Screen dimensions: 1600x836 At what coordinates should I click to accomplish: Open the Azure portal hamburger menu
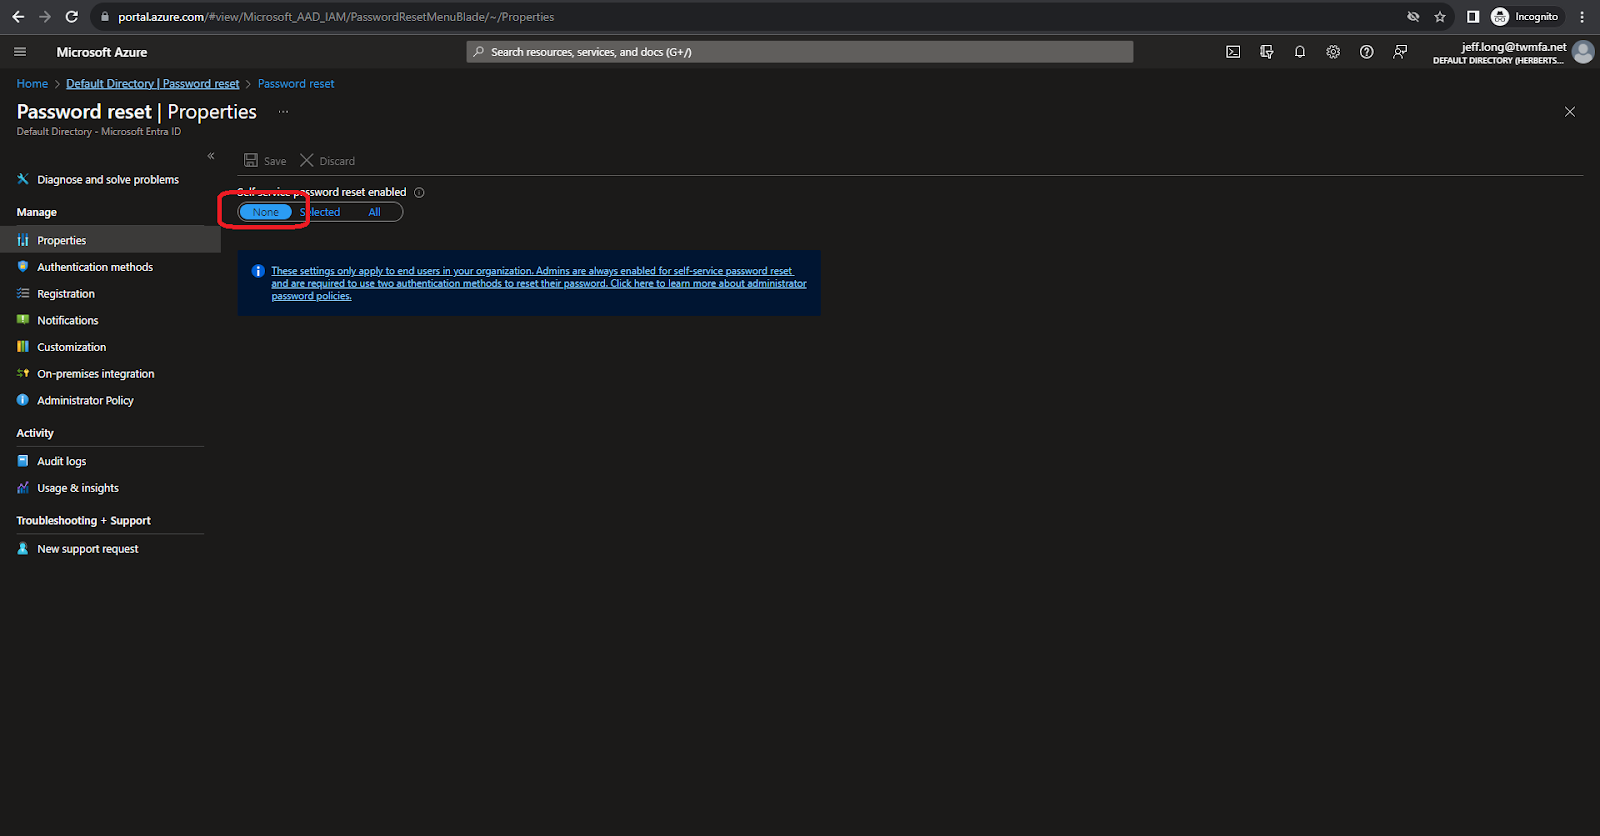20,52
